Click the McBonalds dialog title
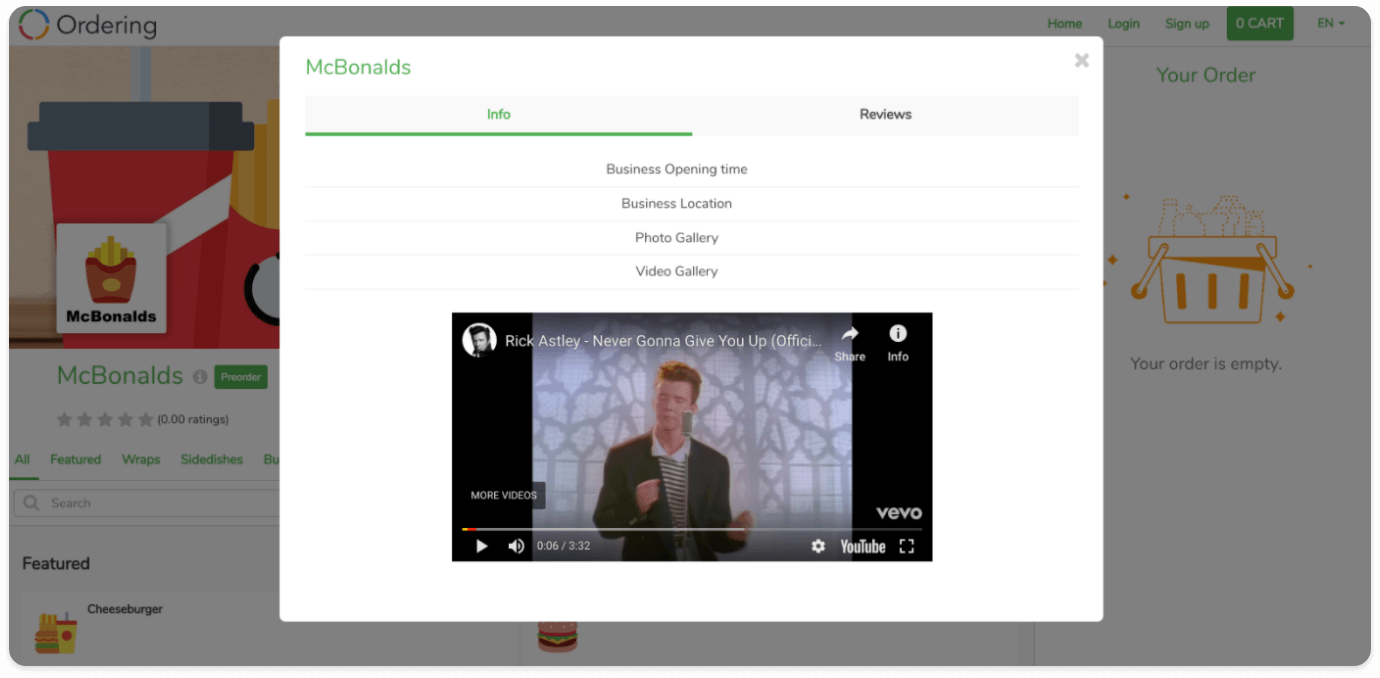Image resolution: width=1380 pixels, height=678 pixels. pos(358,67)
